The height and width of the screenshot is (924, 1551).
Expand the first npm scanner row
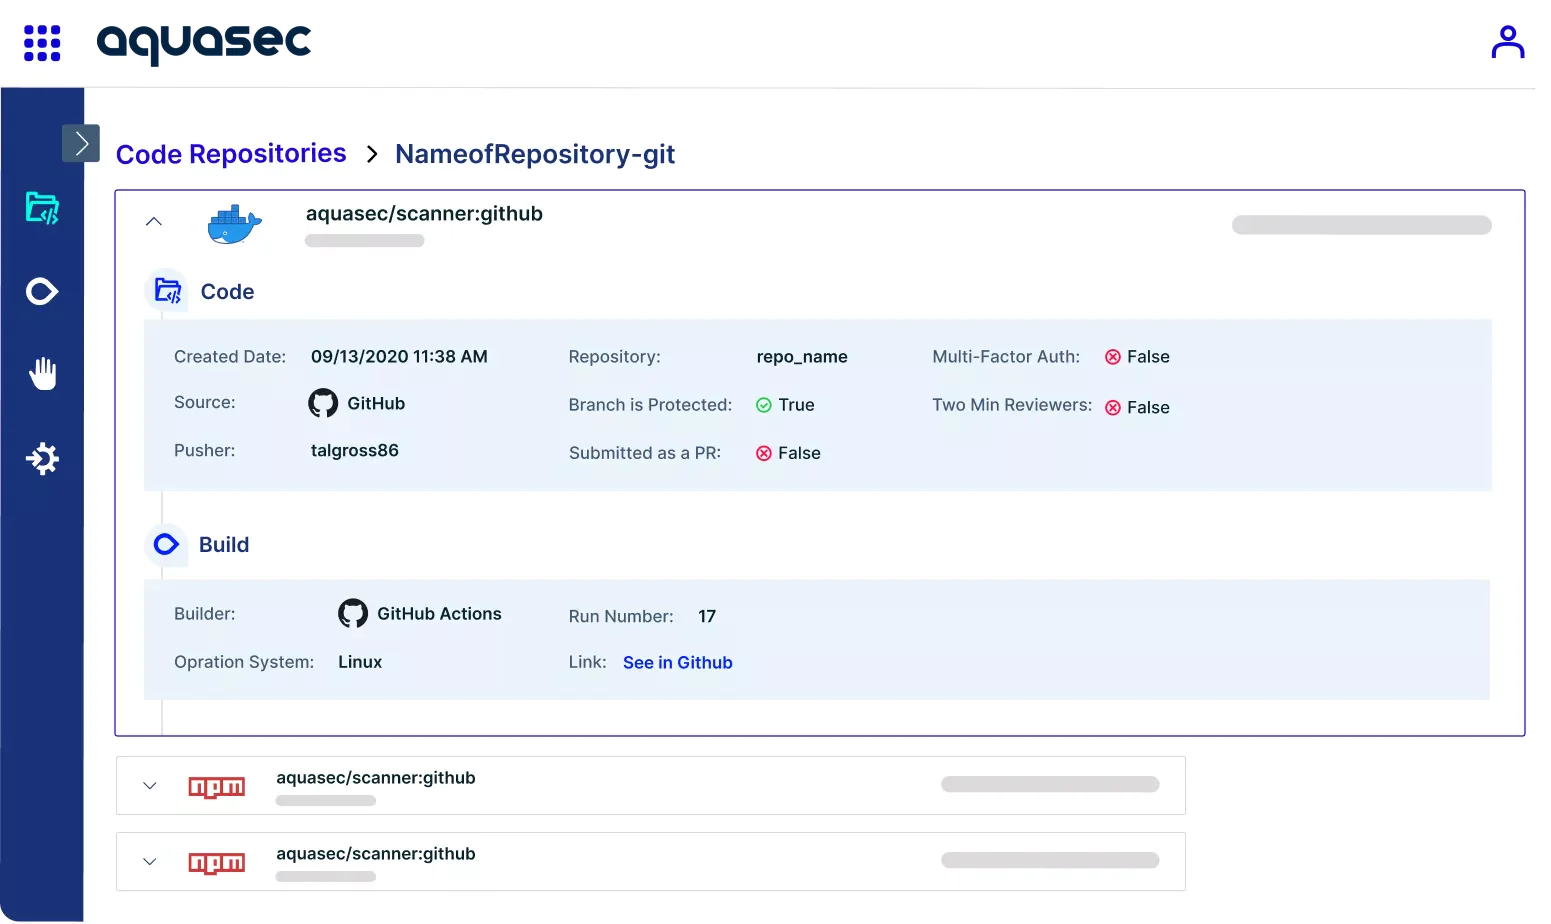click(x=150, y=786)
